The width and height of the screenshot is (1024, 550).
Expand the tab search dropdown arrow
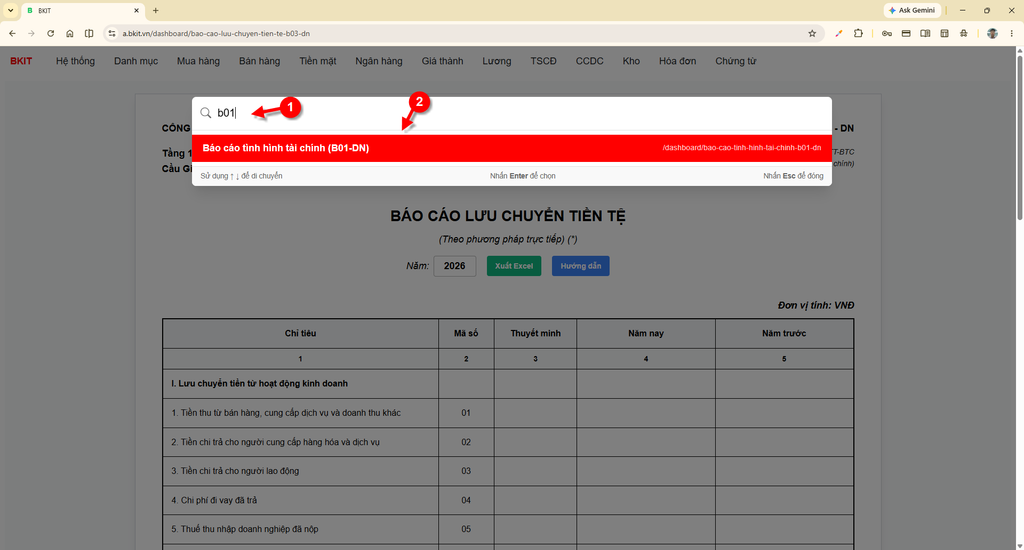point(10,10)
